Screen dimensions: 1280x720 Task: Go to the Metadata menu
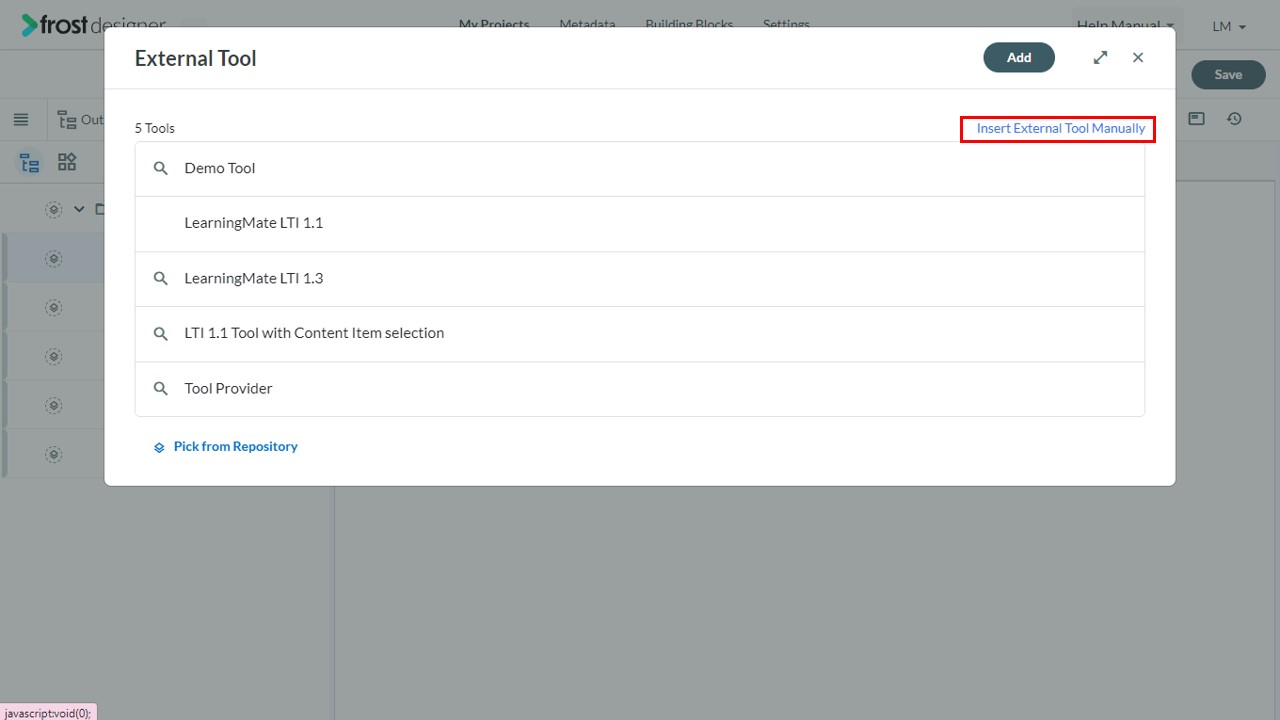tap(587, 24)
